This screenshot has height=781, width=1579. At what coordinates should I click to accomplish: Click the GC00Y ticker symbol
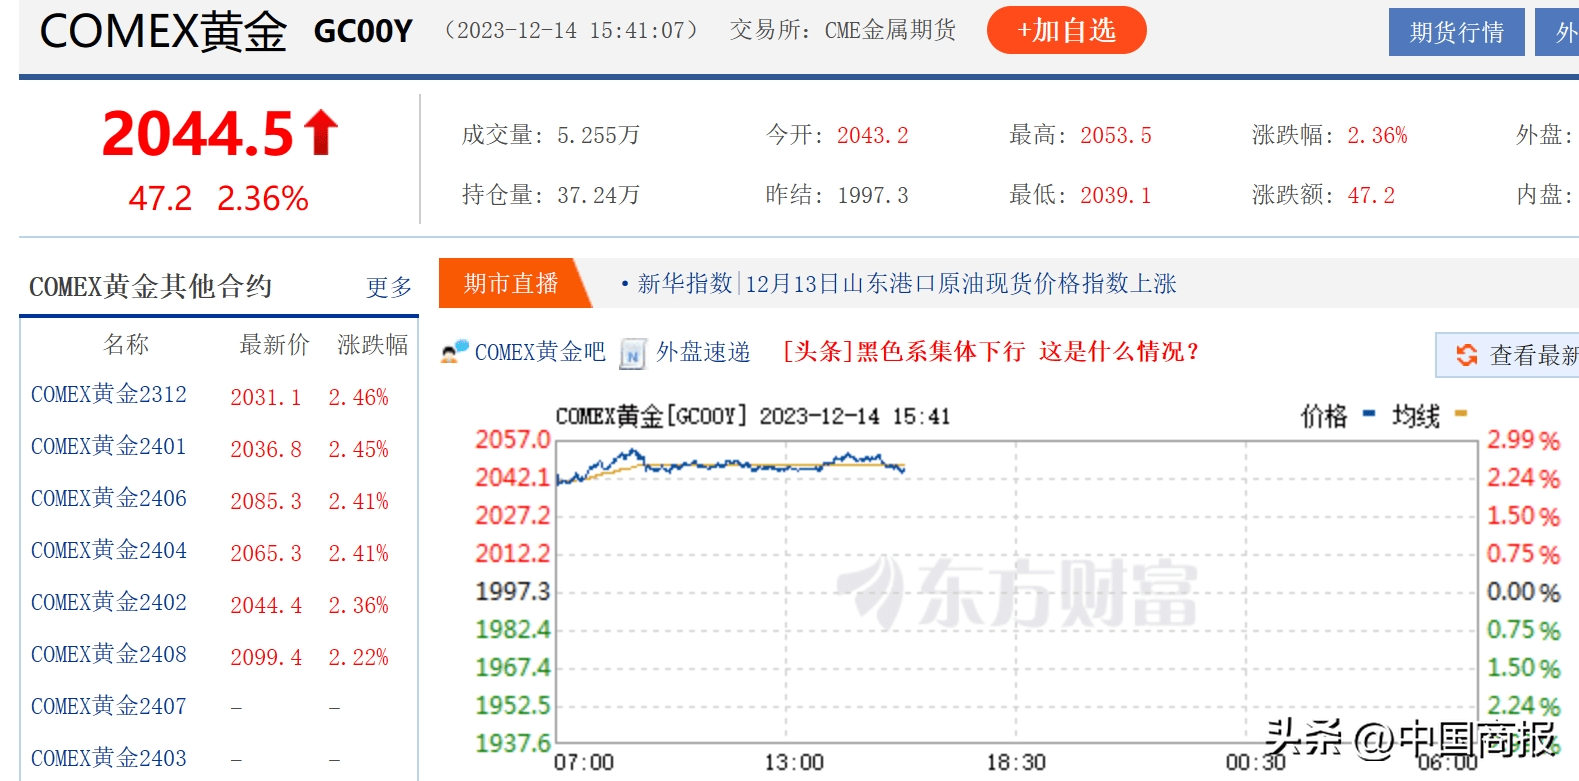point(363,32)
